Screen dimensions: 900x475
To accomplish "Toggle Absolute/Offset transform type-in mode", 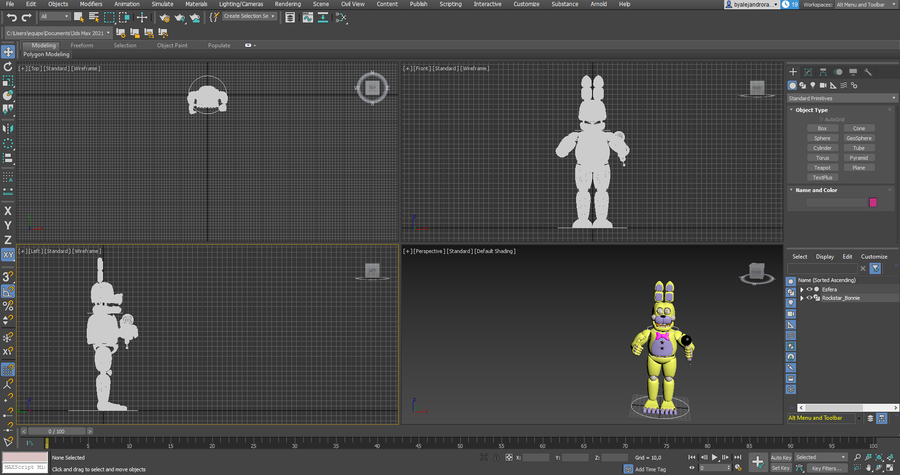I will click(x=509, y=457).
